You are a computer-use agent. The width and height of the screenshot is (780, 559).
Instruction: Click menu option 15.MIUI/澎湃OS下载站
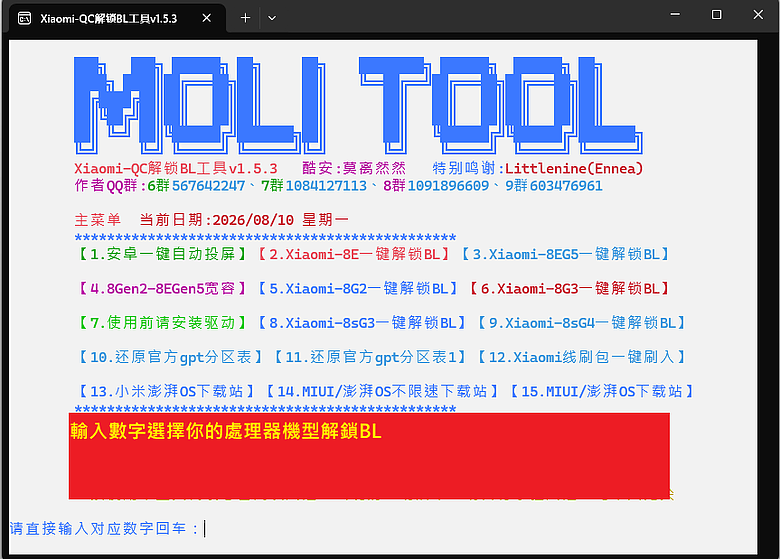602,391
